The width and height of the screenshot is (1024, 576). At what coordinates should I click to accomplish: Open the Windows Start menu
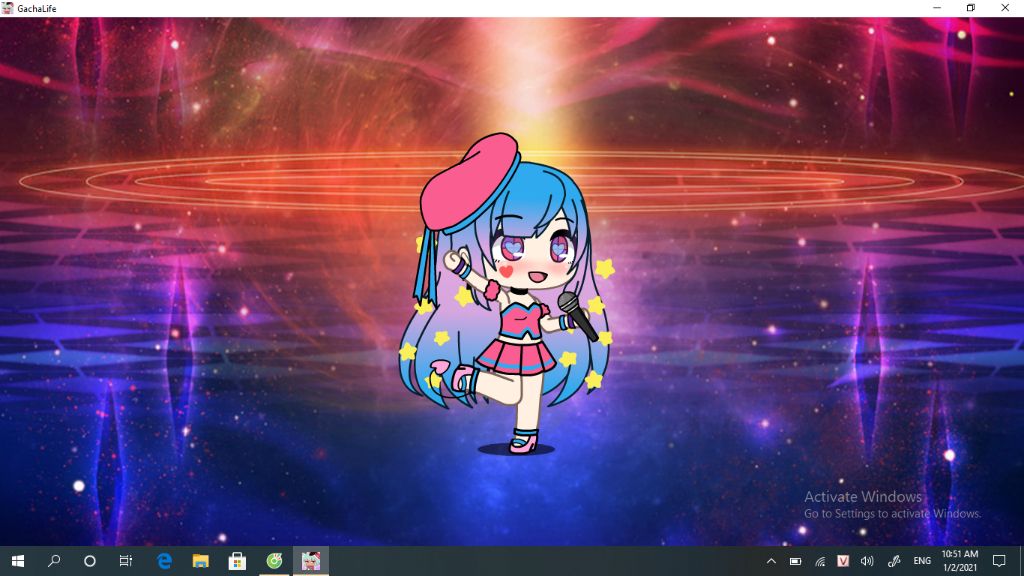pos(18,561)
